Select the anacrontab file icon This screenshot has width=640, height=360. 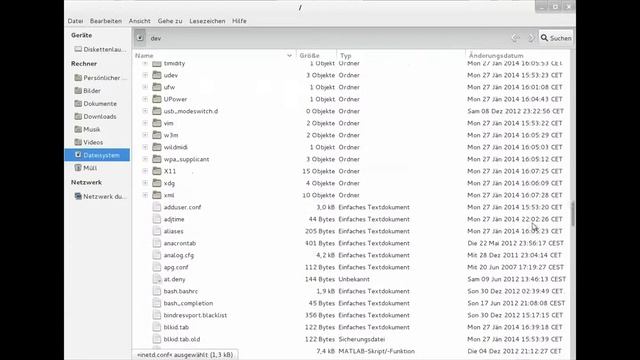click(157, 243)
